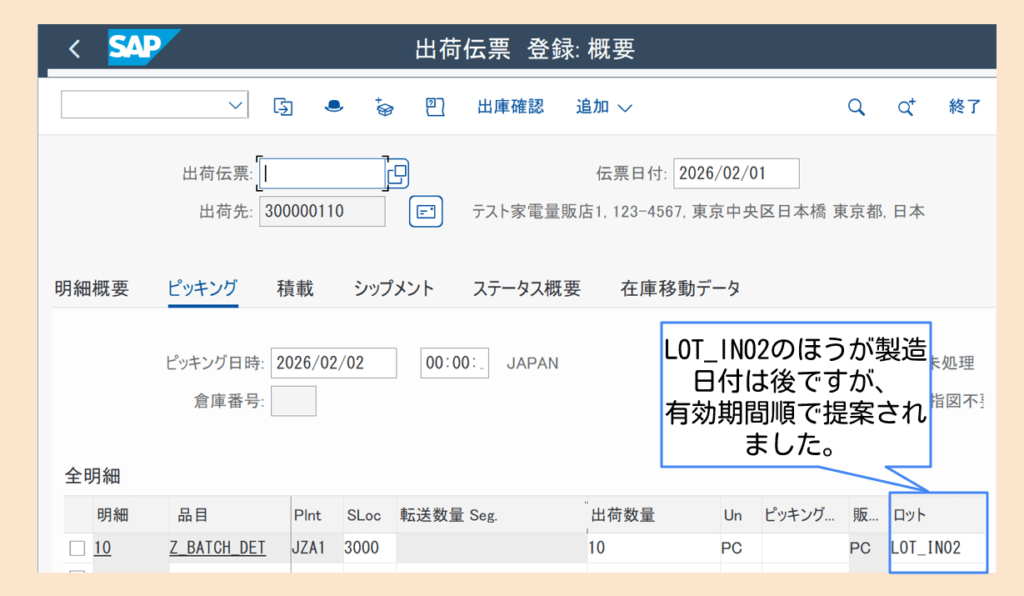Click the hat-shaped header details icon
The width and height of the screenshot is (1024, 596).
click(334, 107)
